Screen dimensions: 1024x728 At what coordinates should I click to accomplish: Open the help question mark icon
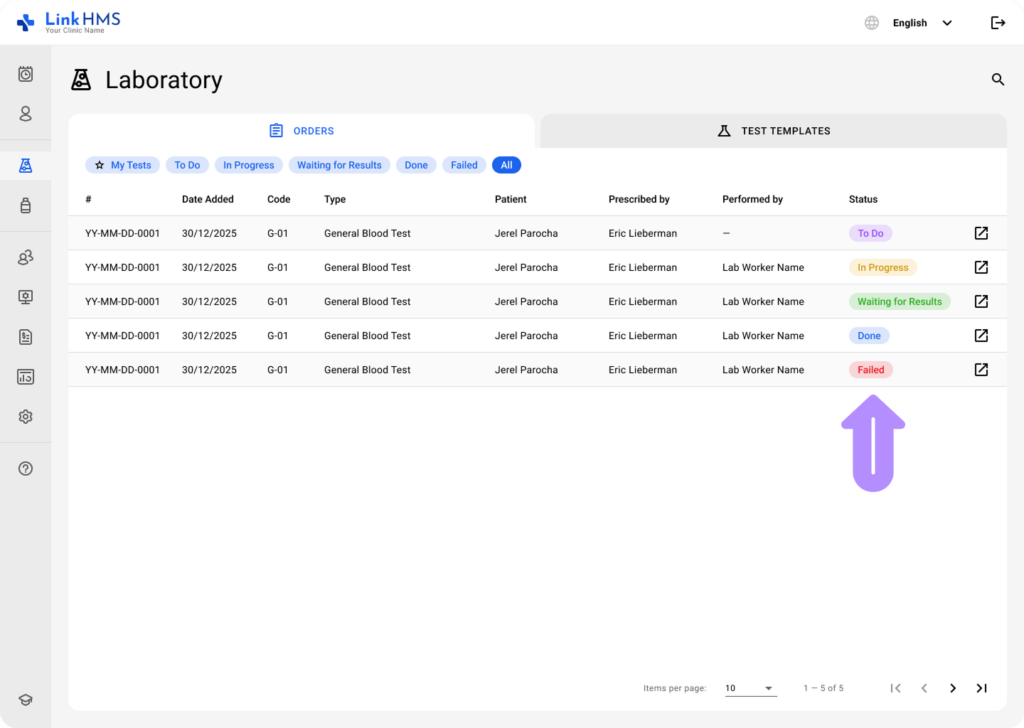pos(26,469)
